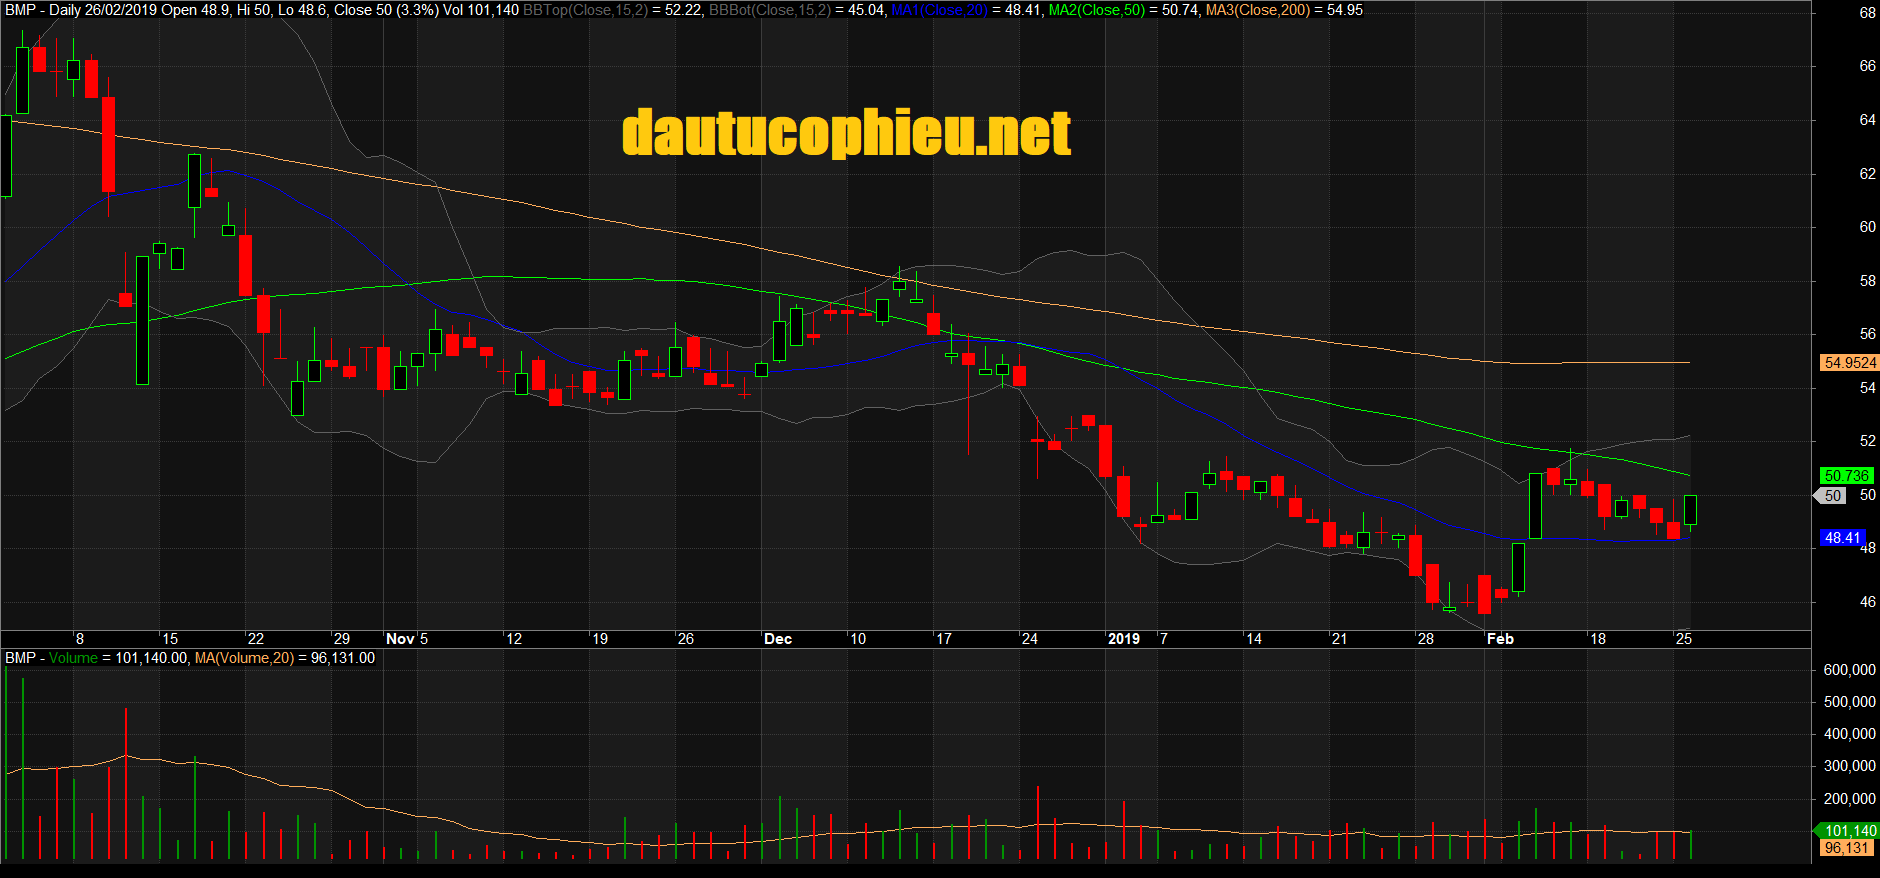Click the blue 48.41 price axis tag
Image resolution: width=1880 pixels, height=878 pixels.
point(1842,538)
